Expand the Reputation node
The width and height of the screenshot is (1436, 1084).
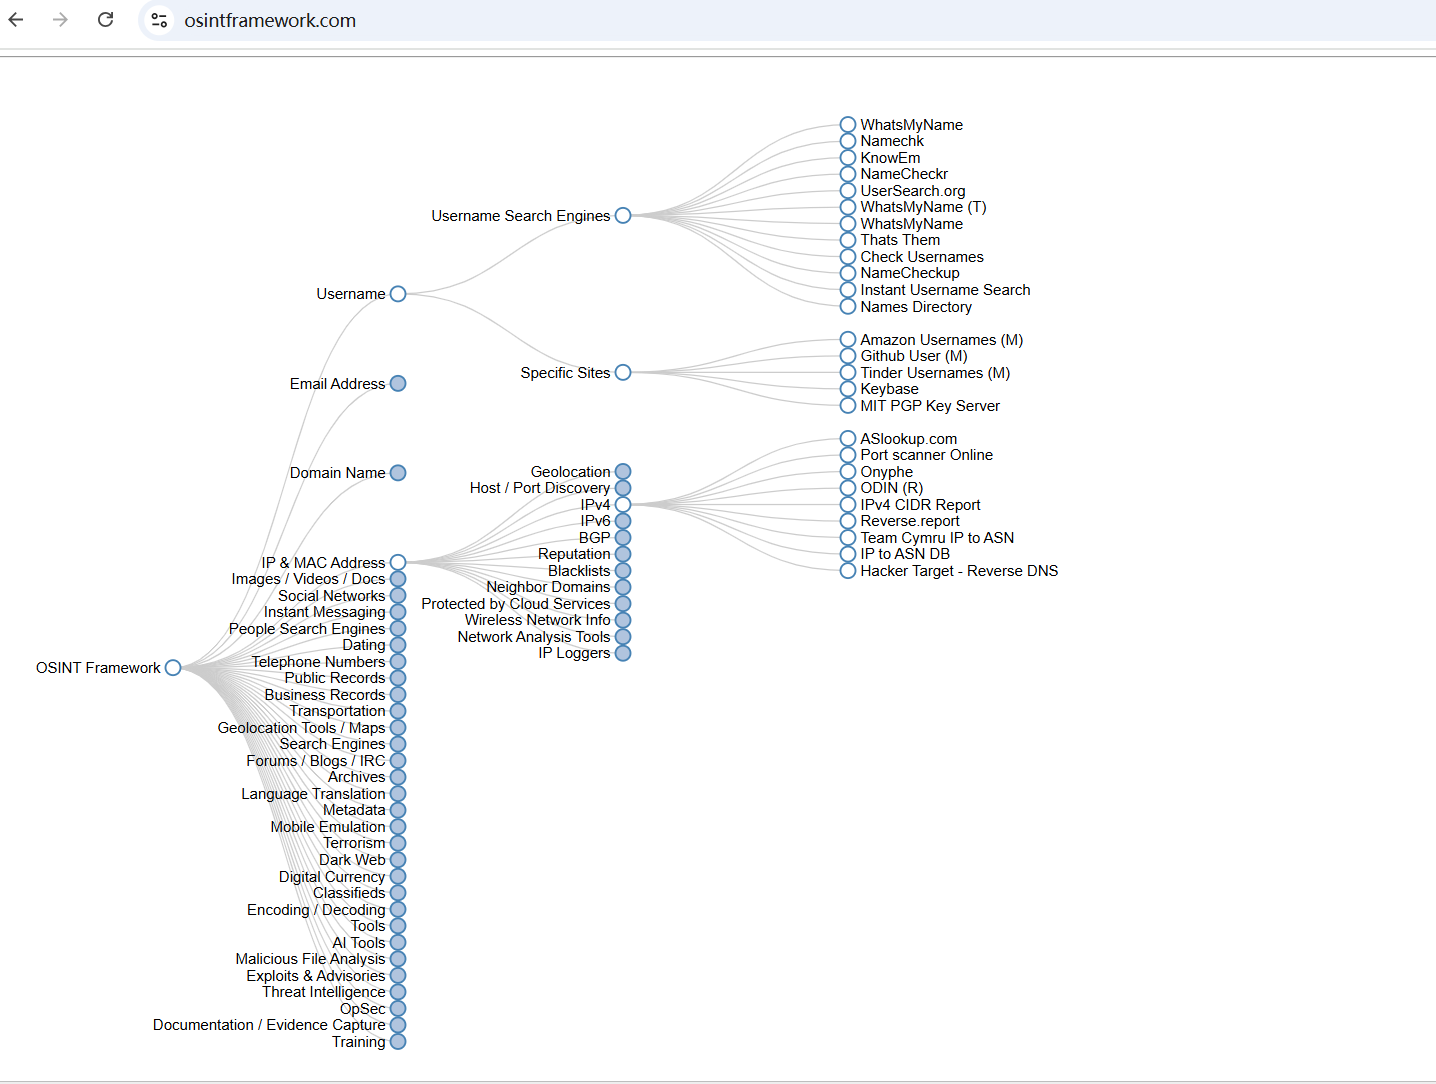coord(623,554)
